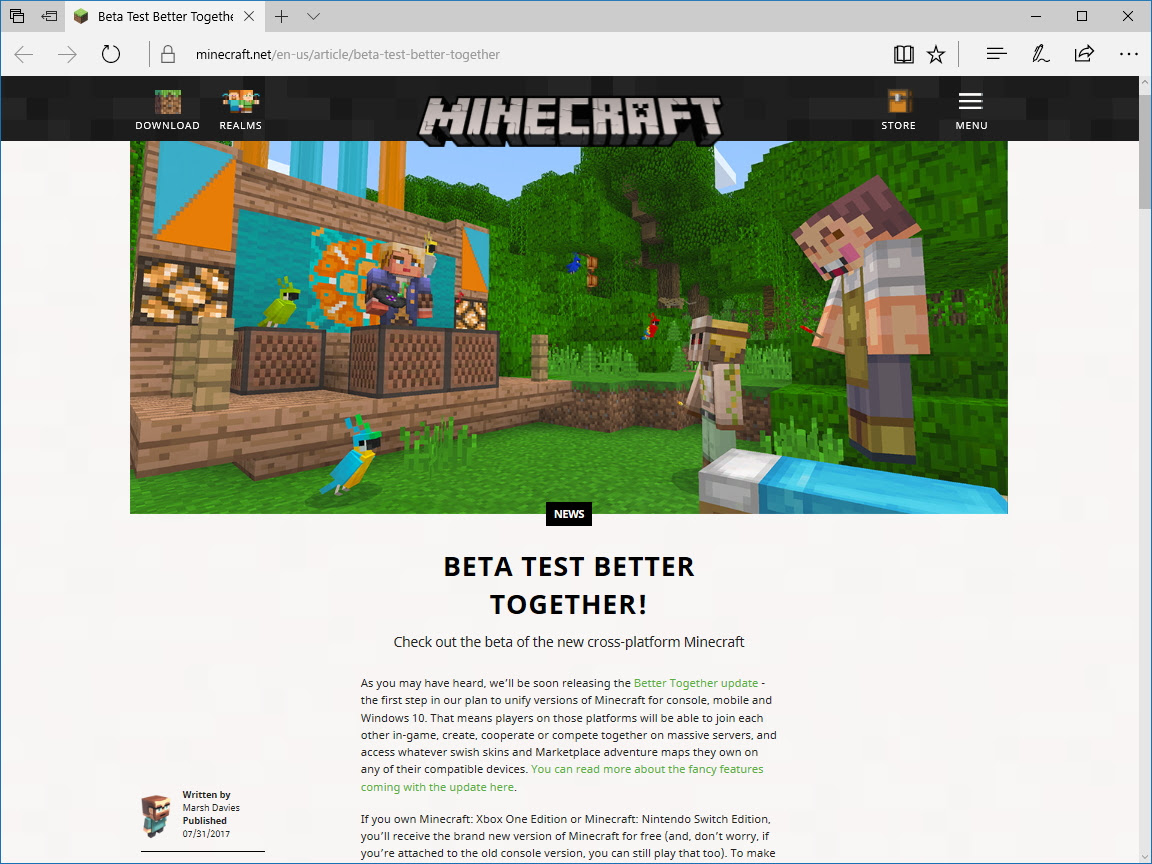Screen dimensions: 1152x864
Task: Click the NEWS category tag
Action: coord(569,514)
